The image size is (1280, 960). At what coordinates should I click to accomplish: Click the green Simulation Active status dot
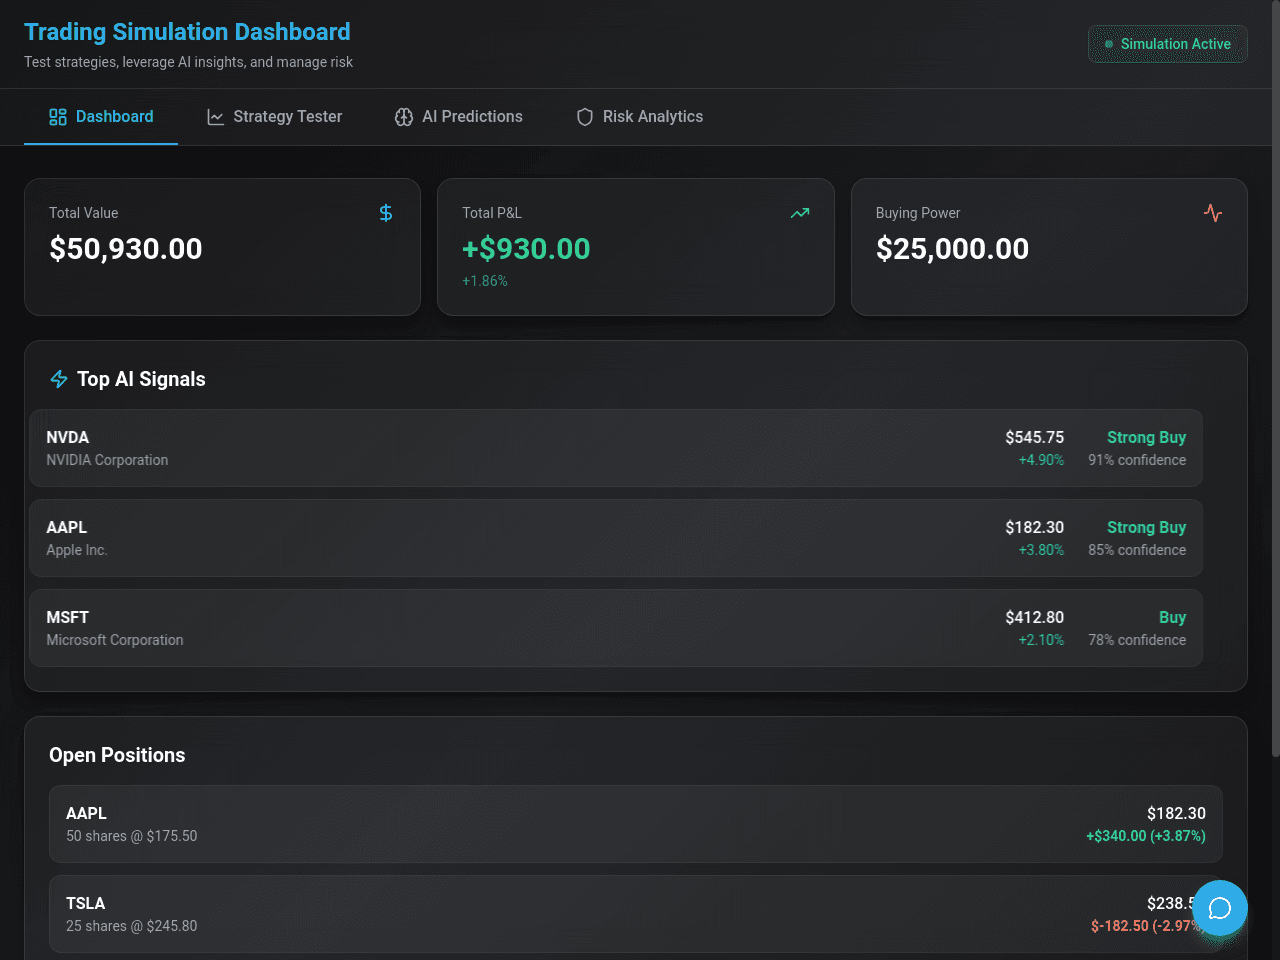pyautogui.click(x=1109, y=44)
